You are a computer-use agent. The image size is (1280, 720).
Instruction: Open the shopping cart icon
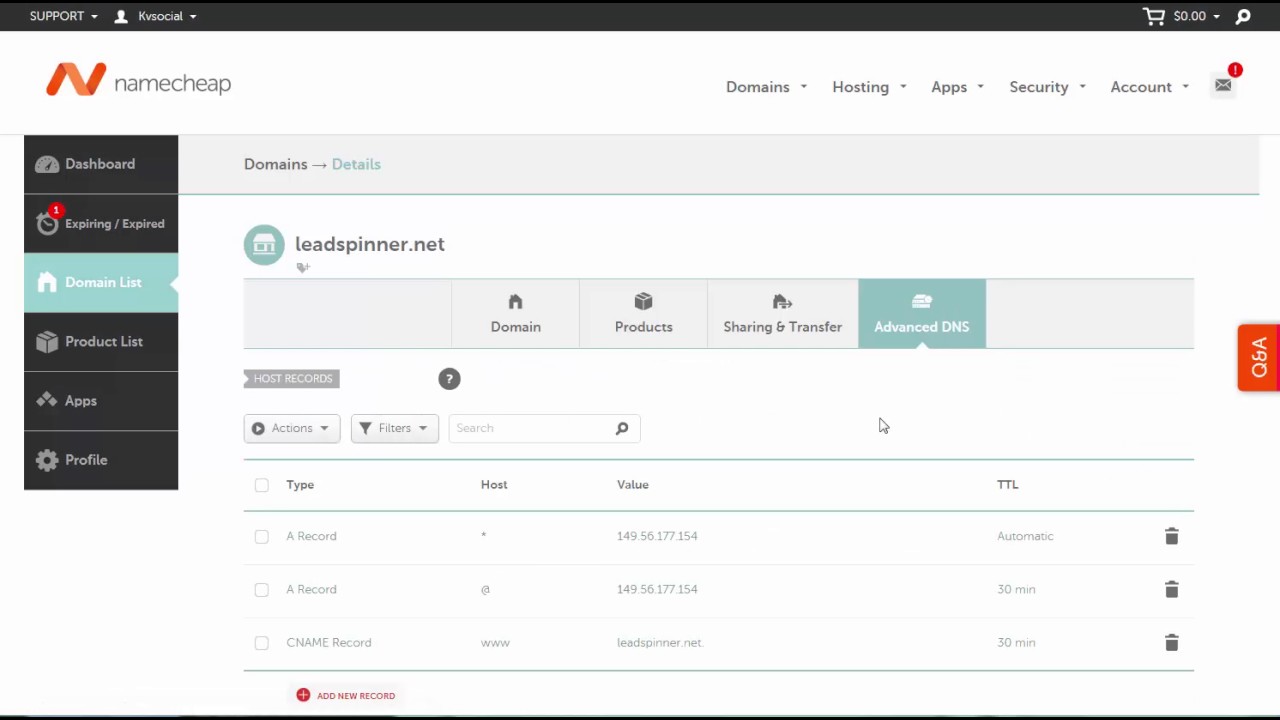click(1154, 16)
